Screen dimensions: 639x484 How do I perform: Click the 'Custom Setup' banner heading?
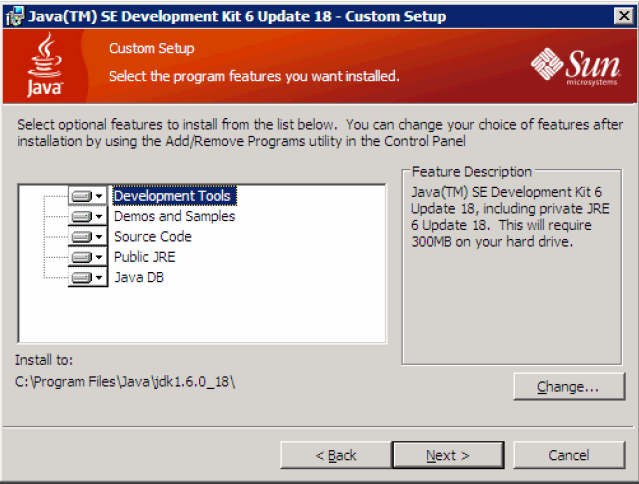[x=152, y=48]
